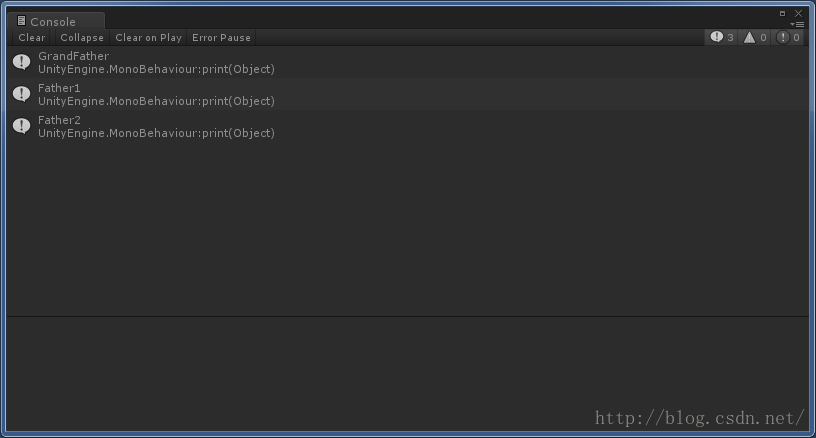
Task: Click the empty log detail area
Action: tap(407, 373)
